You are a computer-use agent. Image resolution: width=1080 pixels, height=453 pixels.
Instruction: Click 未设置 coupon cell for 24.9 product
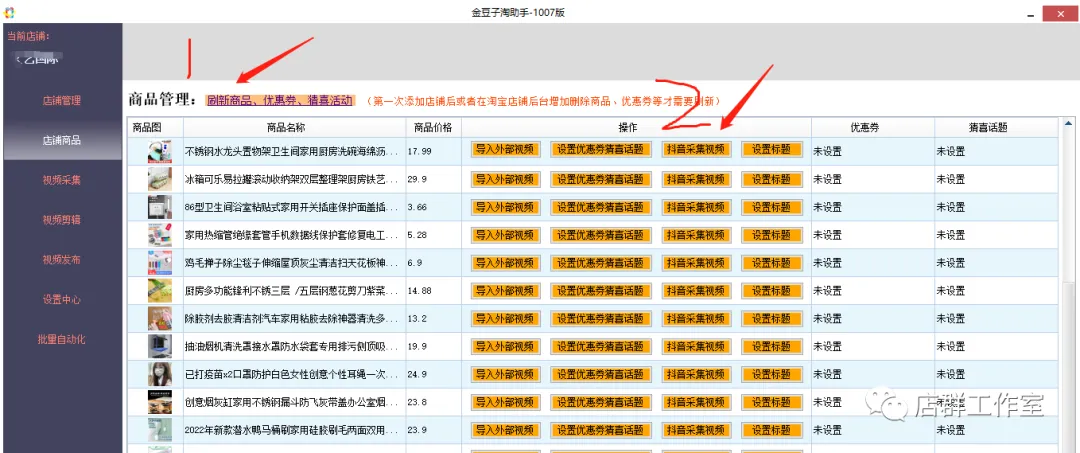(x=827, y=375)
